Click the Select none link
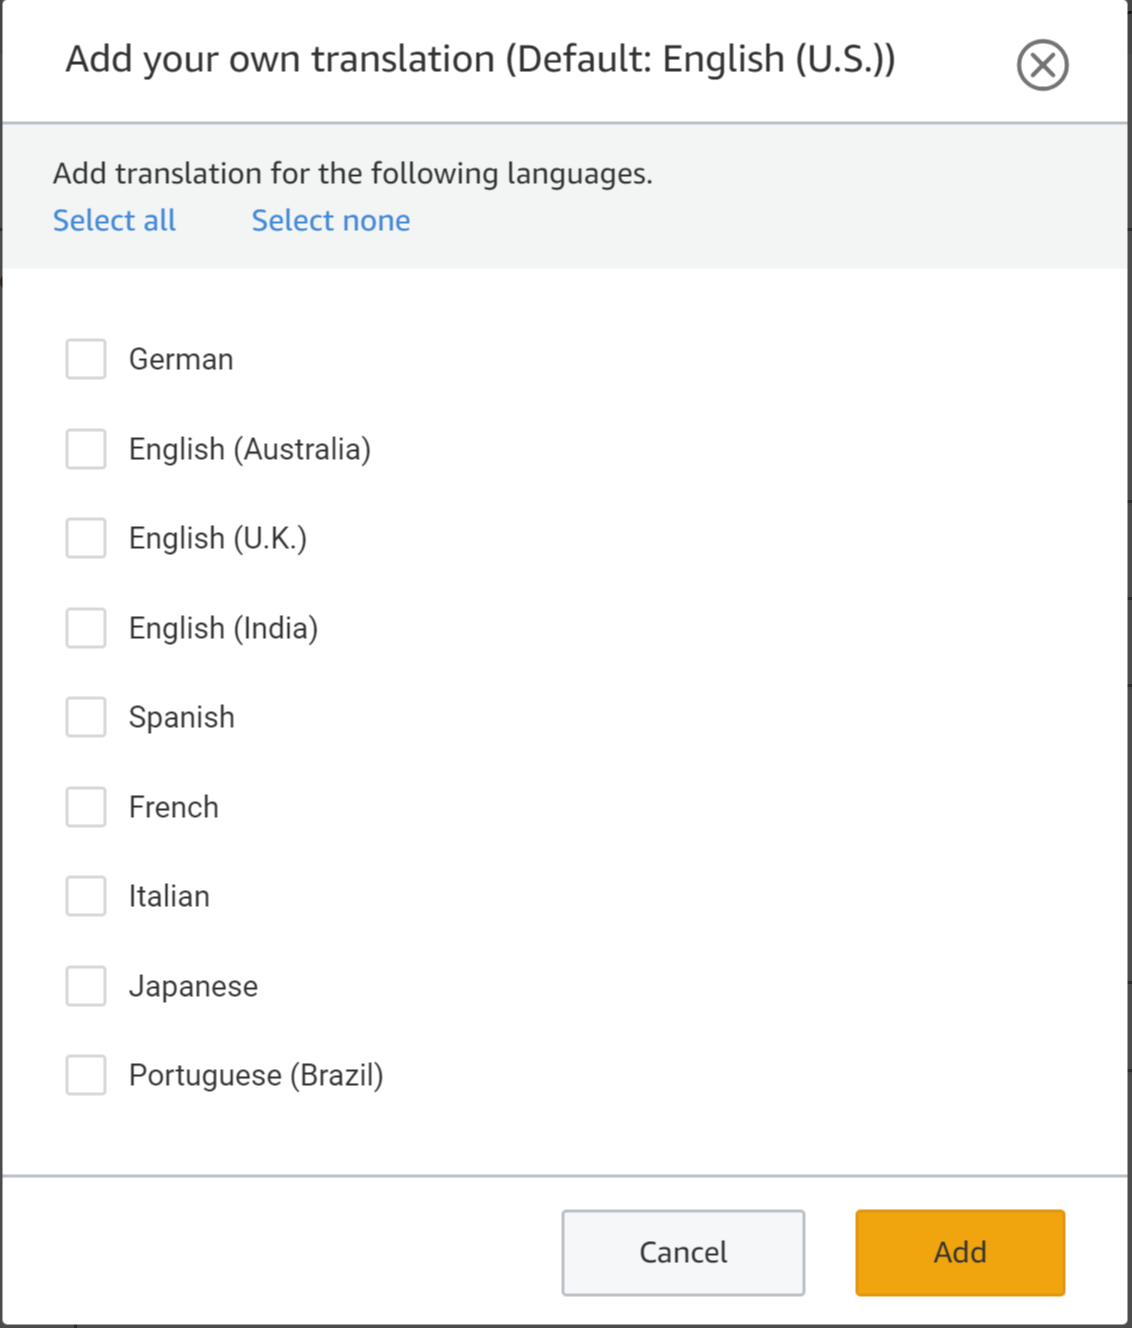Screen dimensions: 1132x1328 point(330,220)
